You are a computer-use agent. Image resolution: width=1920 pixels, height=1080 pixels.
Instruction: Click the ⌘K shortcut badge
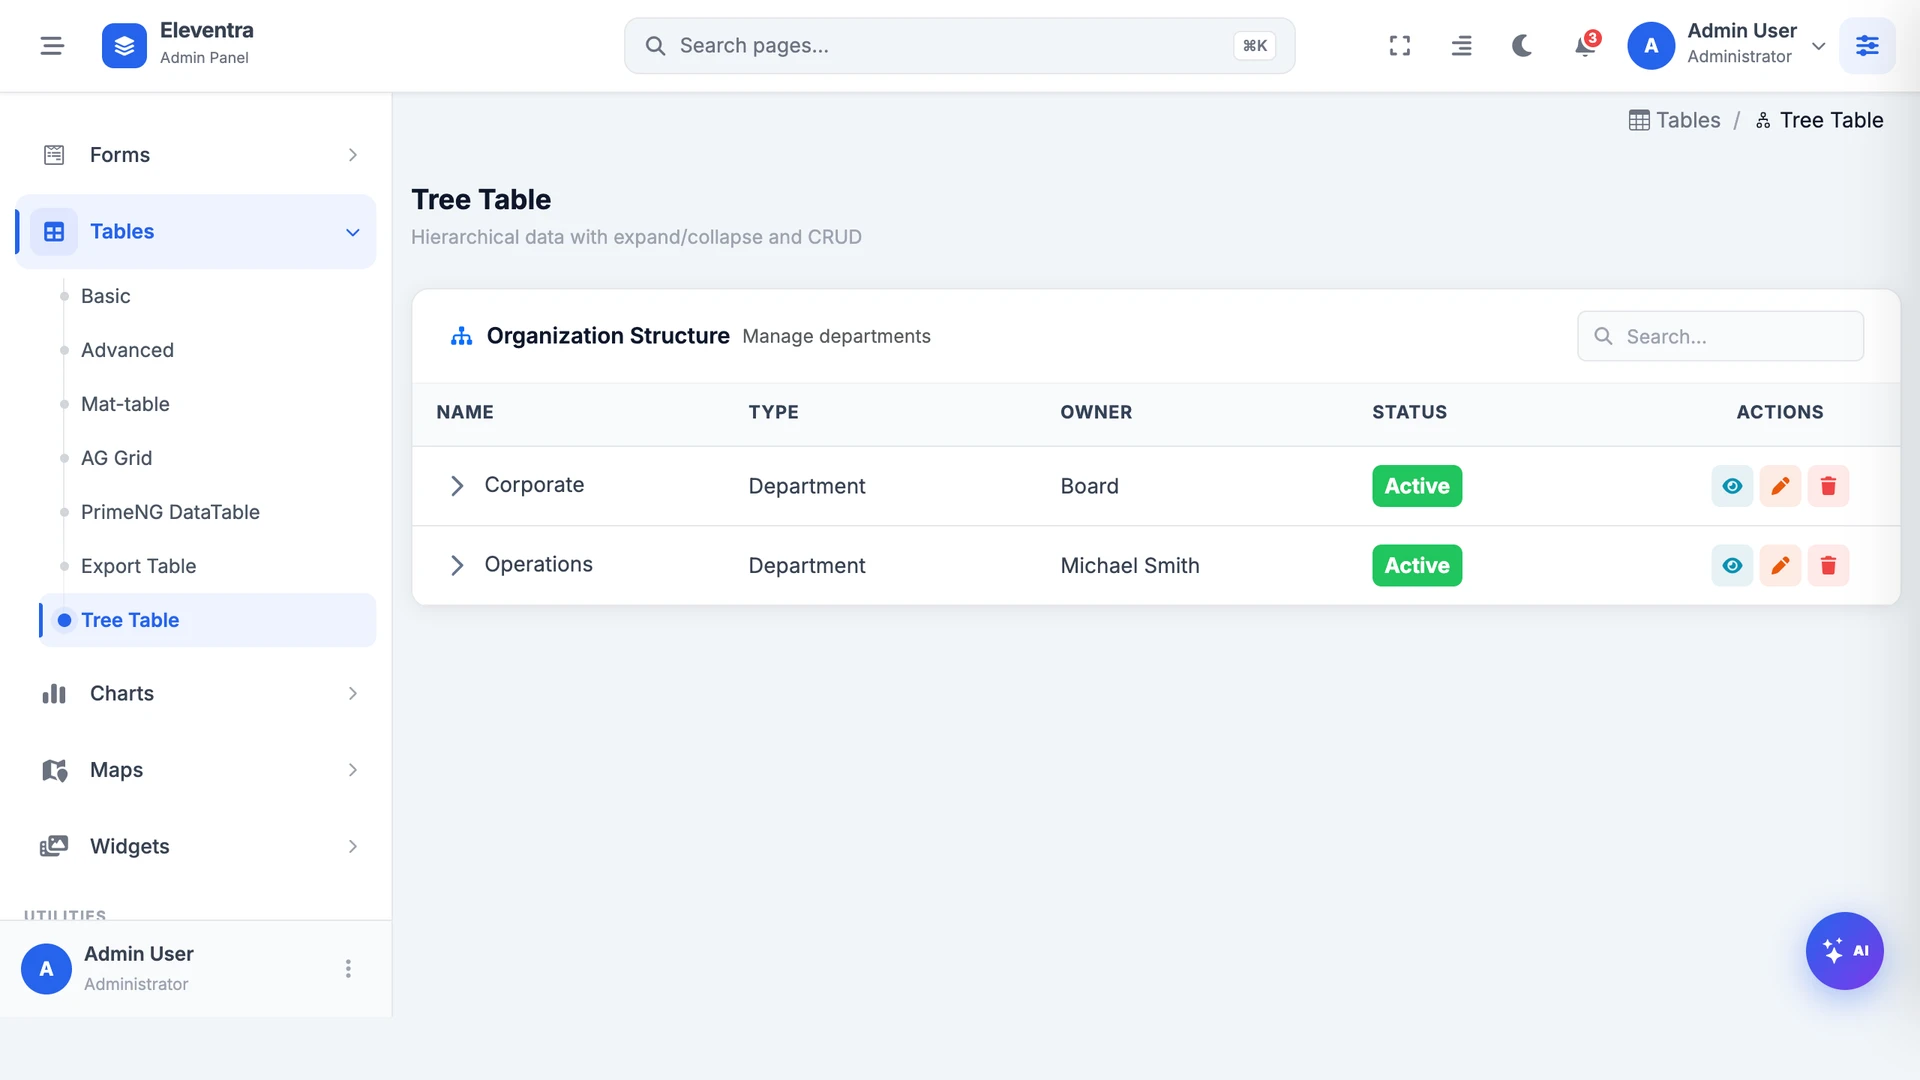(x=1254, y=45)
